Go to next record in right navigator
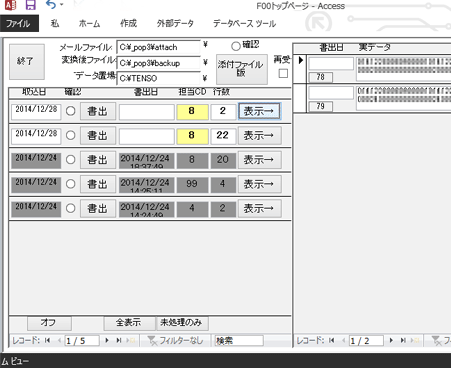 391,340
